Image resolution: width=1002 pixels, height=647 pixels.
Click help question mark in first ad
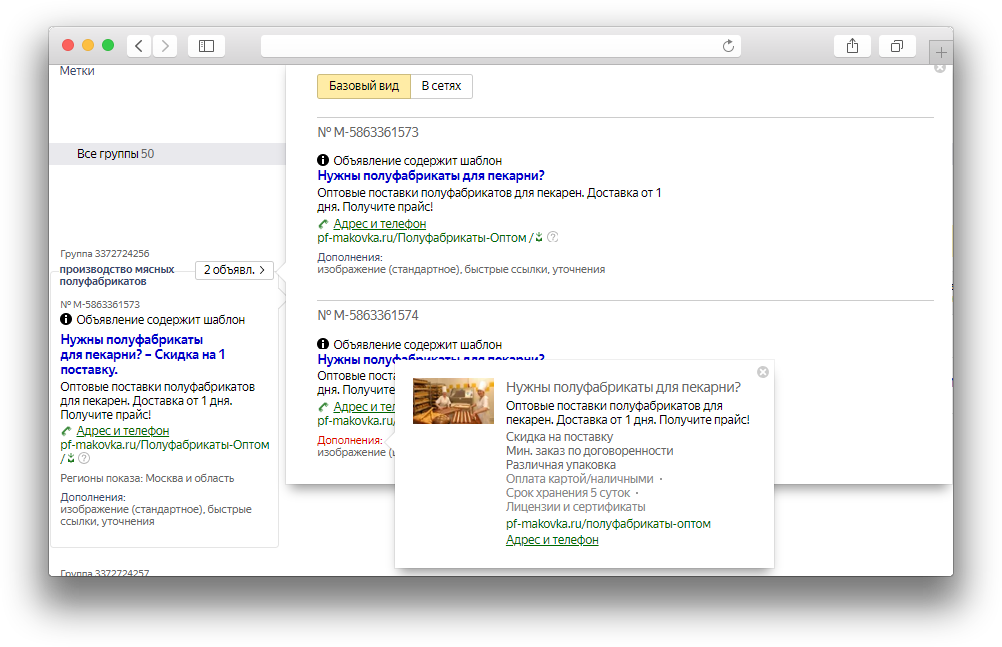coord(552,237)
